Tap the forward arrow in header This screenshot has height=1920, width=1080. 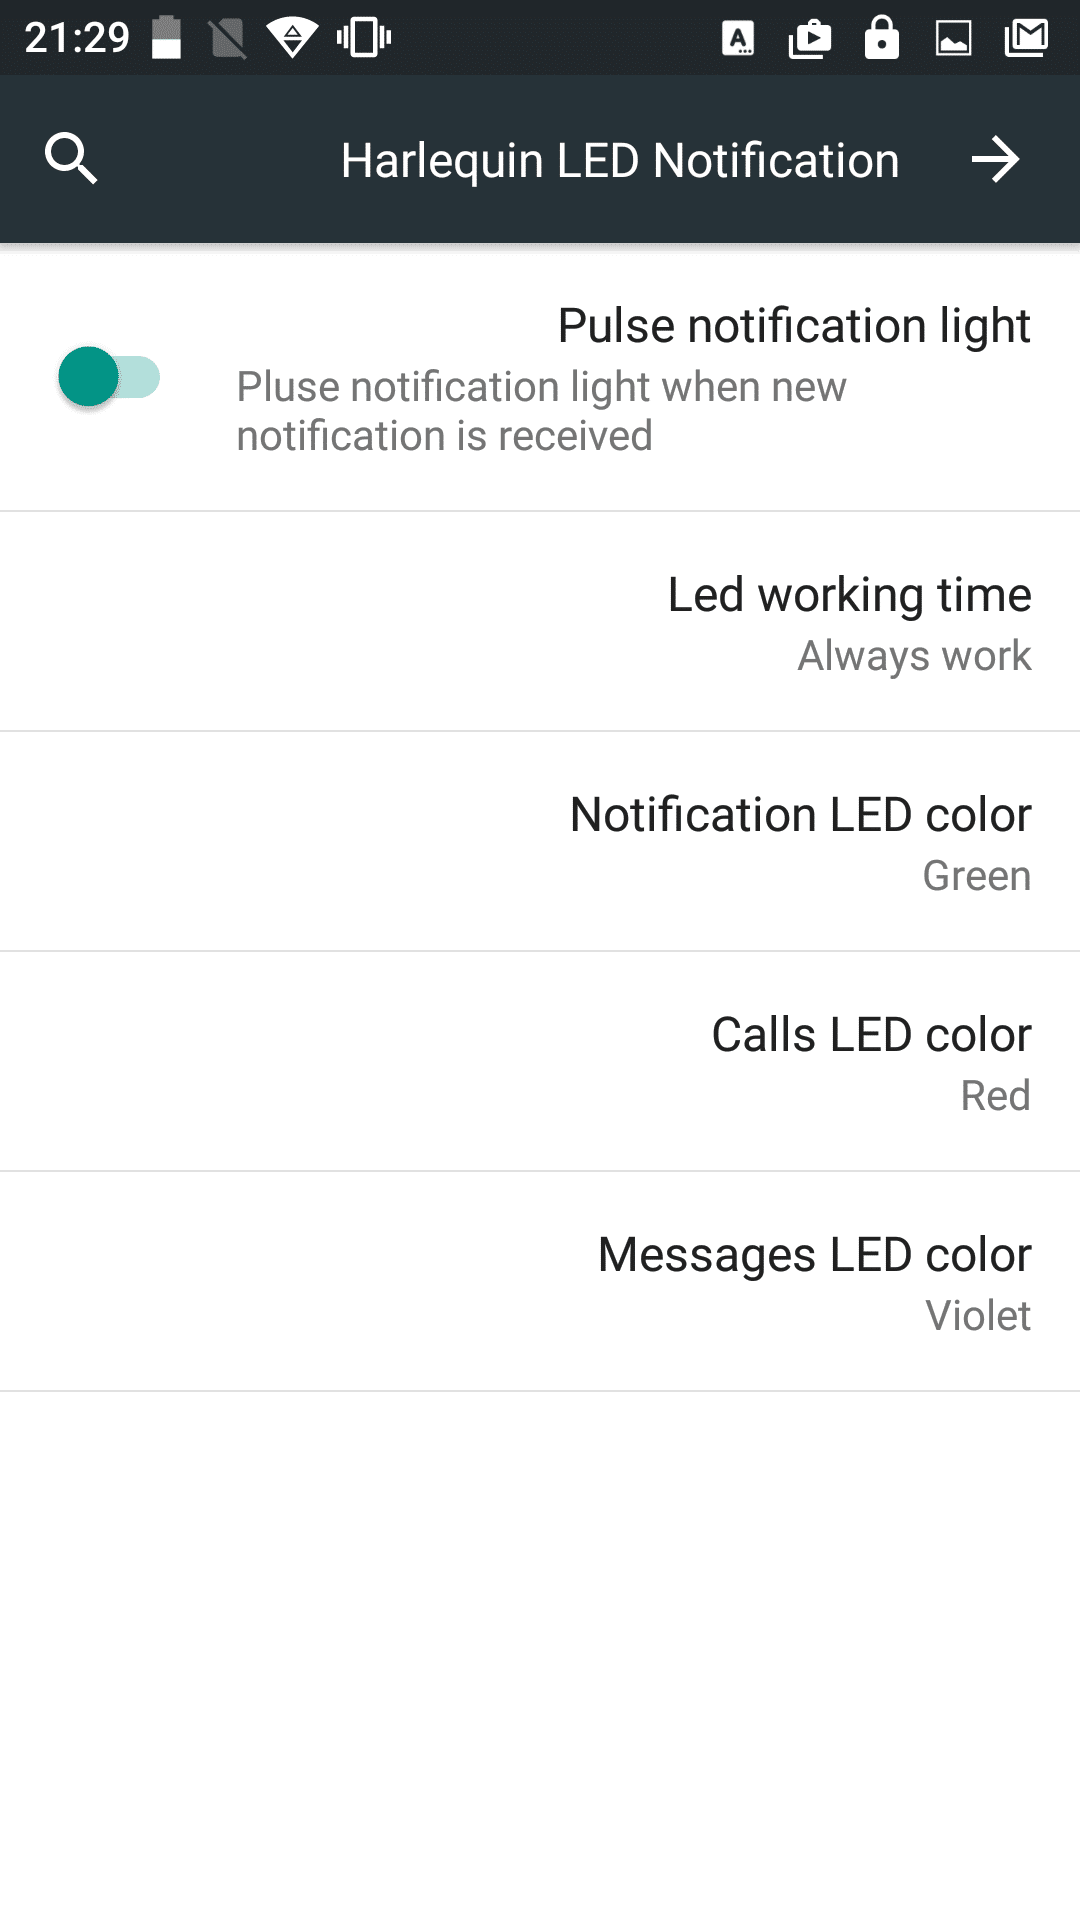pos(995,160)
